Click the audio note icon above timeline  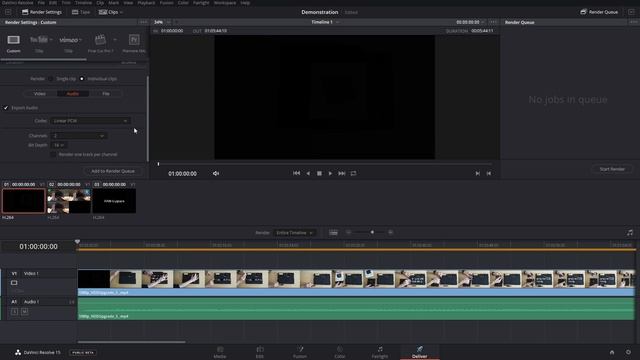click(630, 233)
